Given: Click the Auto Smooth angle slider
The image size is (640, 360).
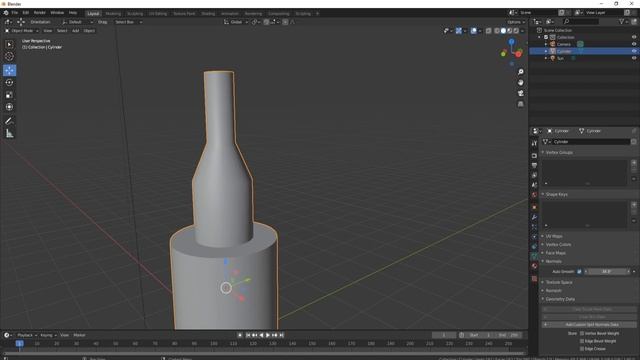Looking at the screenshot, I should point(607,271).
